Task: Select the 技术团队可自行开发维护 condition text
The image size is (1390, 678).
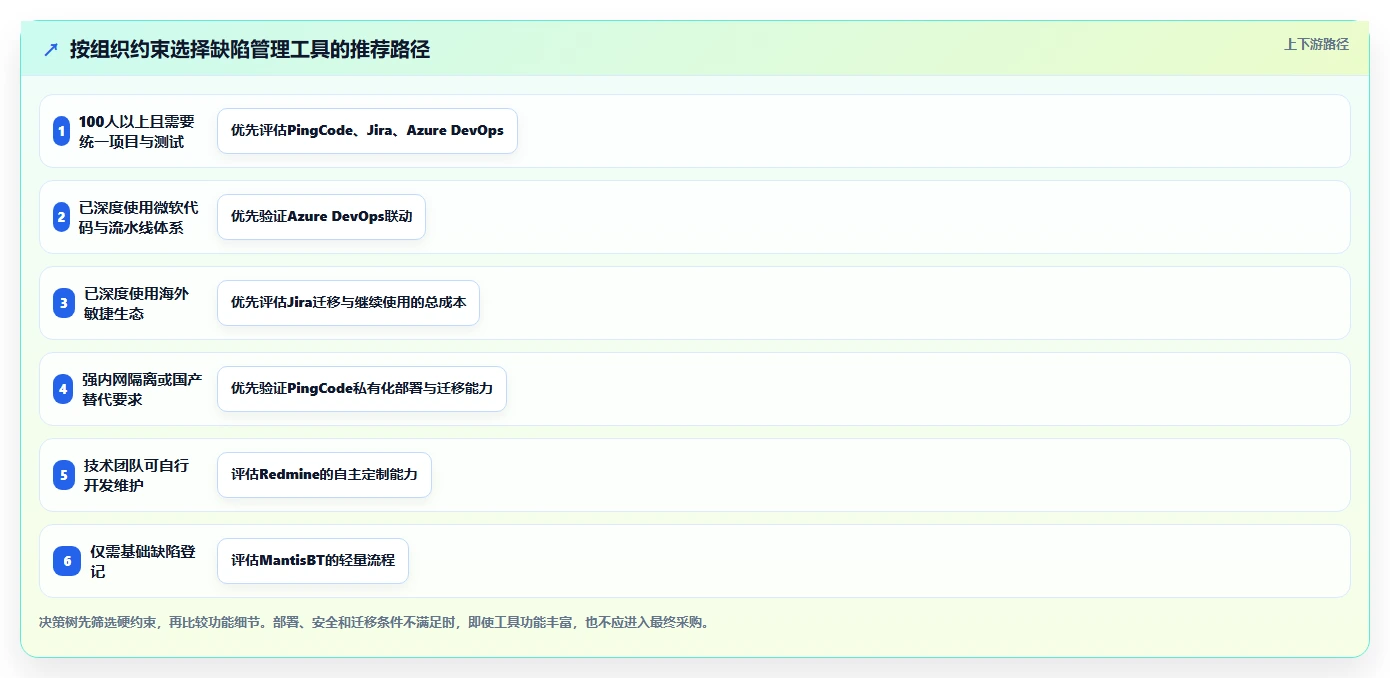Action: [x=136, y=475]
